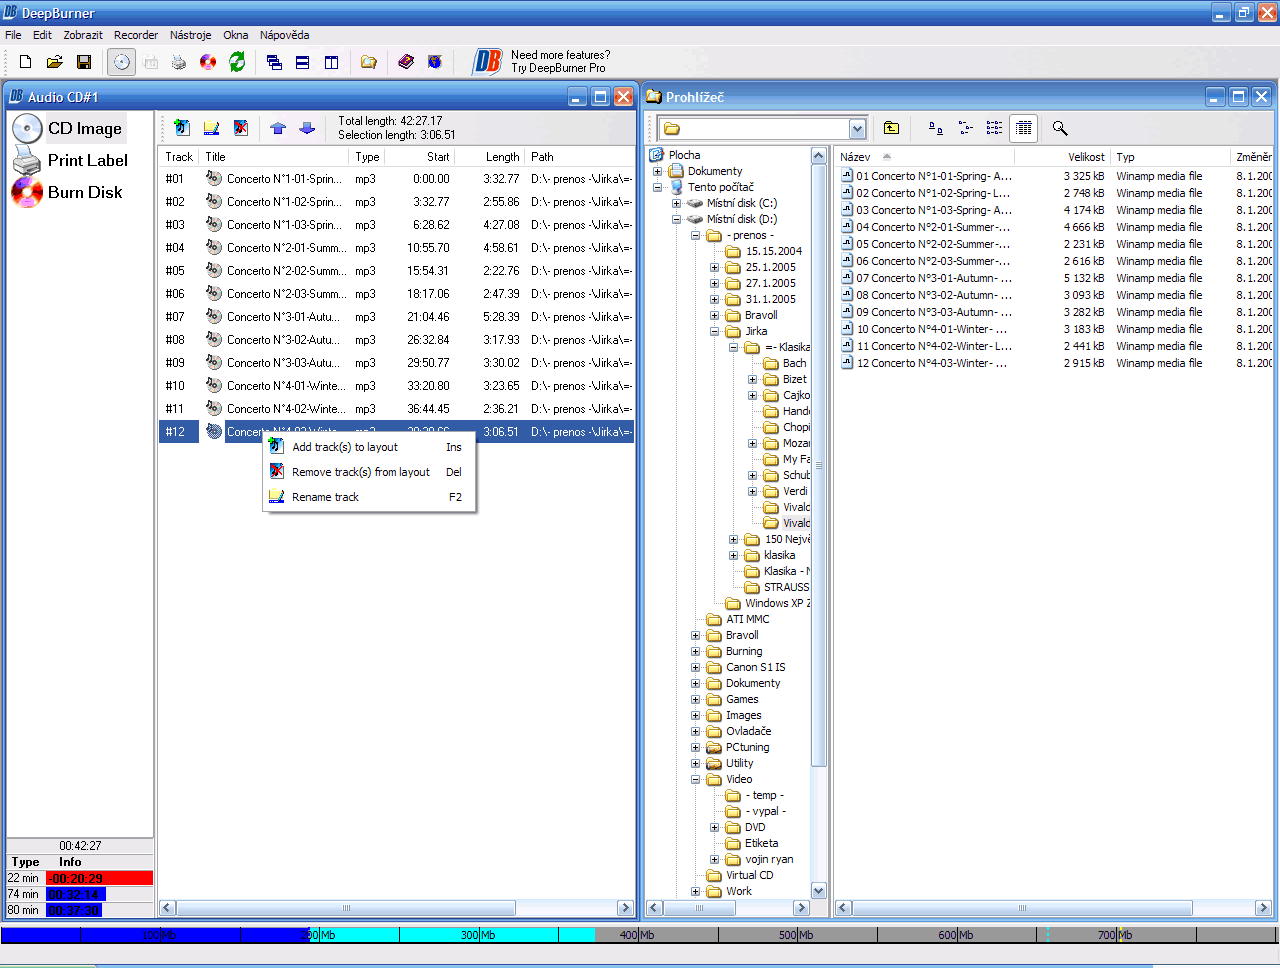
Task: Open the Recorder menu
Action: 136,35
